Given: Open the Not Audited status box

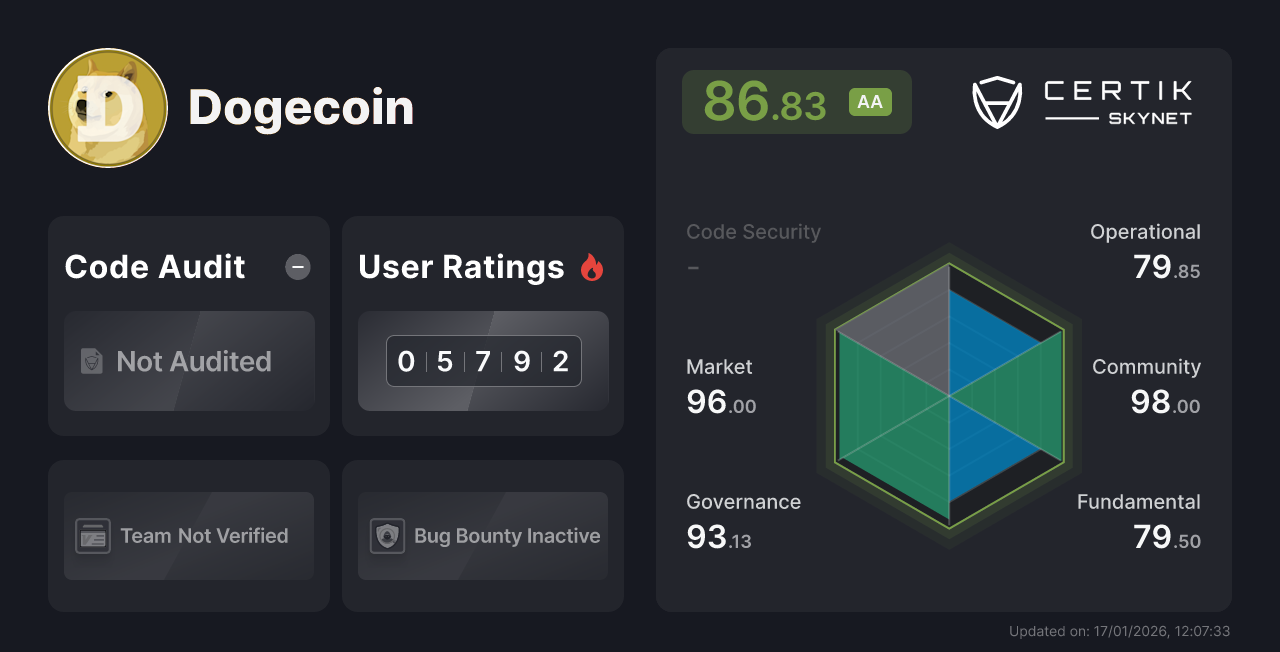Looking at the screenshot, I should pos(190,361).
